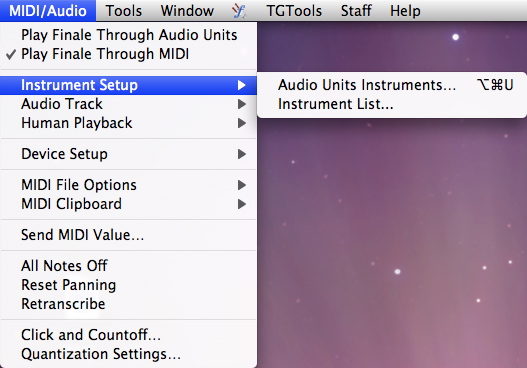Expand the MIDI Clipboard submenu

point(128,204)
